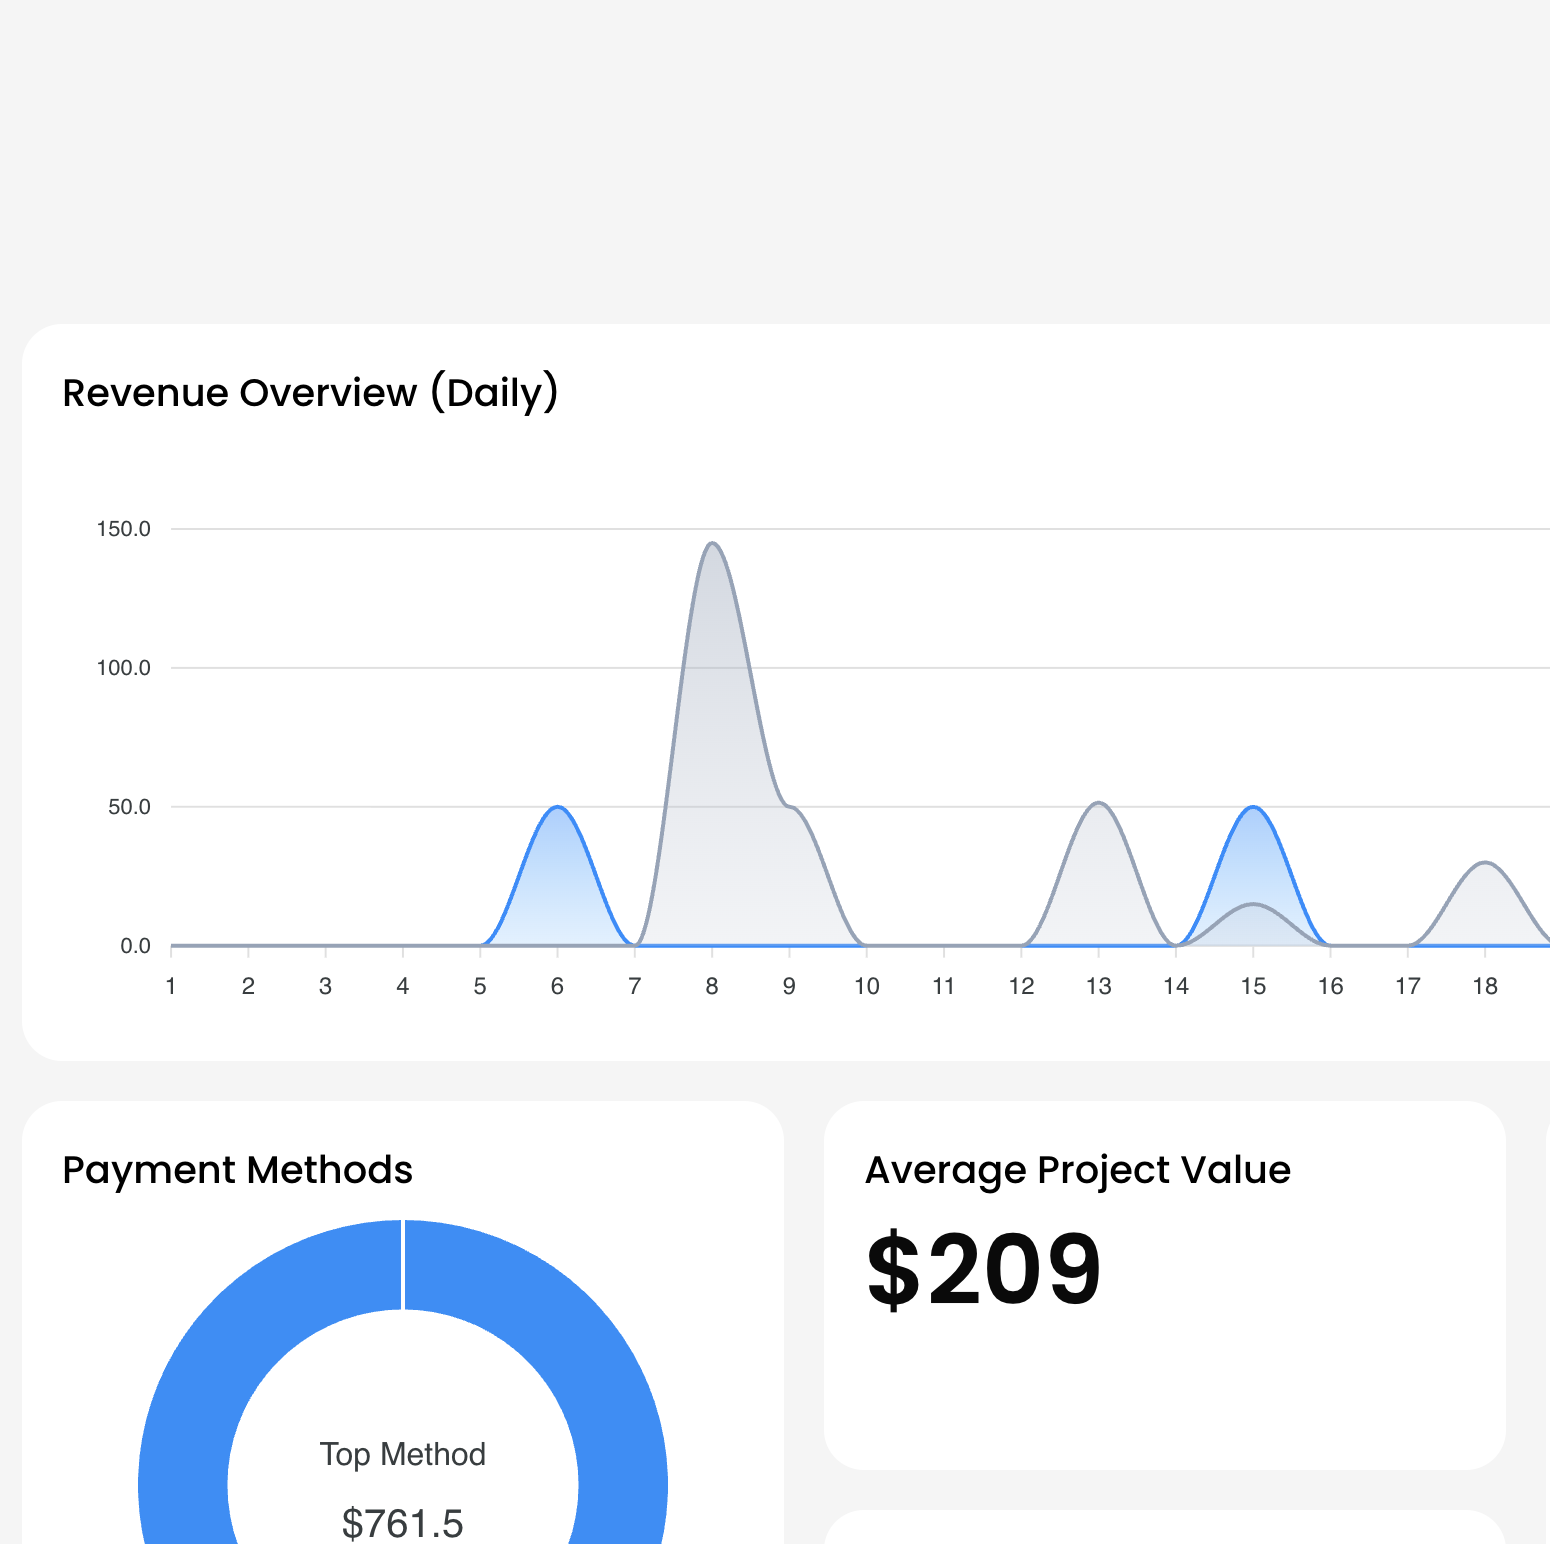Click the $761.5 value in donut center
1550x1544 pixels.
(x=402, y=1523)
